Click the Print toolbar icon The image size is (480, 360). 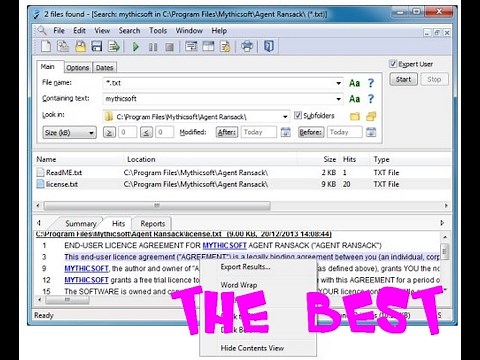(247, 46)
